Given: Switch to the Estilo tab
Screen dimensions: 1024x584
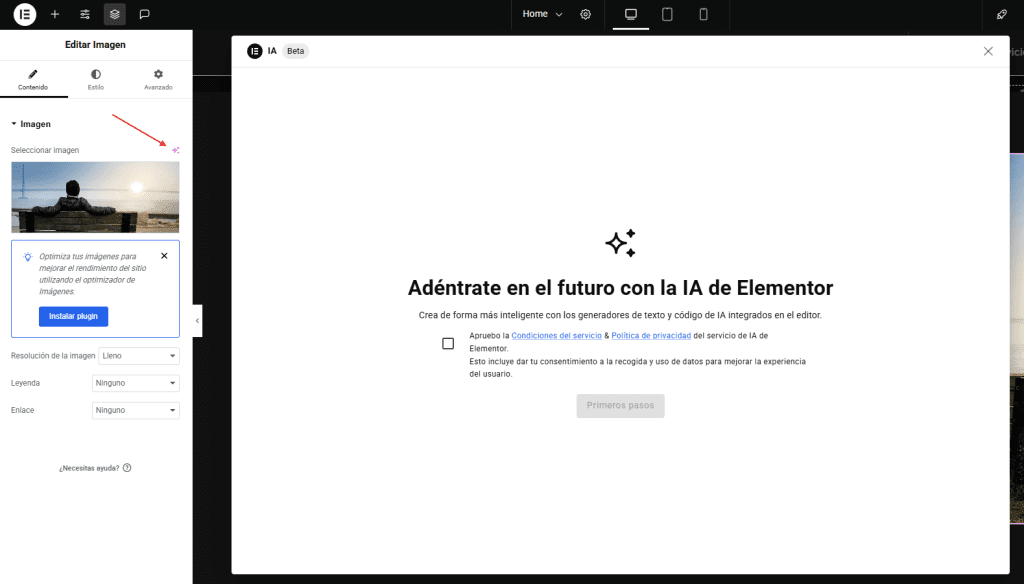Looking at the screenshot, I should click(95, 79).
